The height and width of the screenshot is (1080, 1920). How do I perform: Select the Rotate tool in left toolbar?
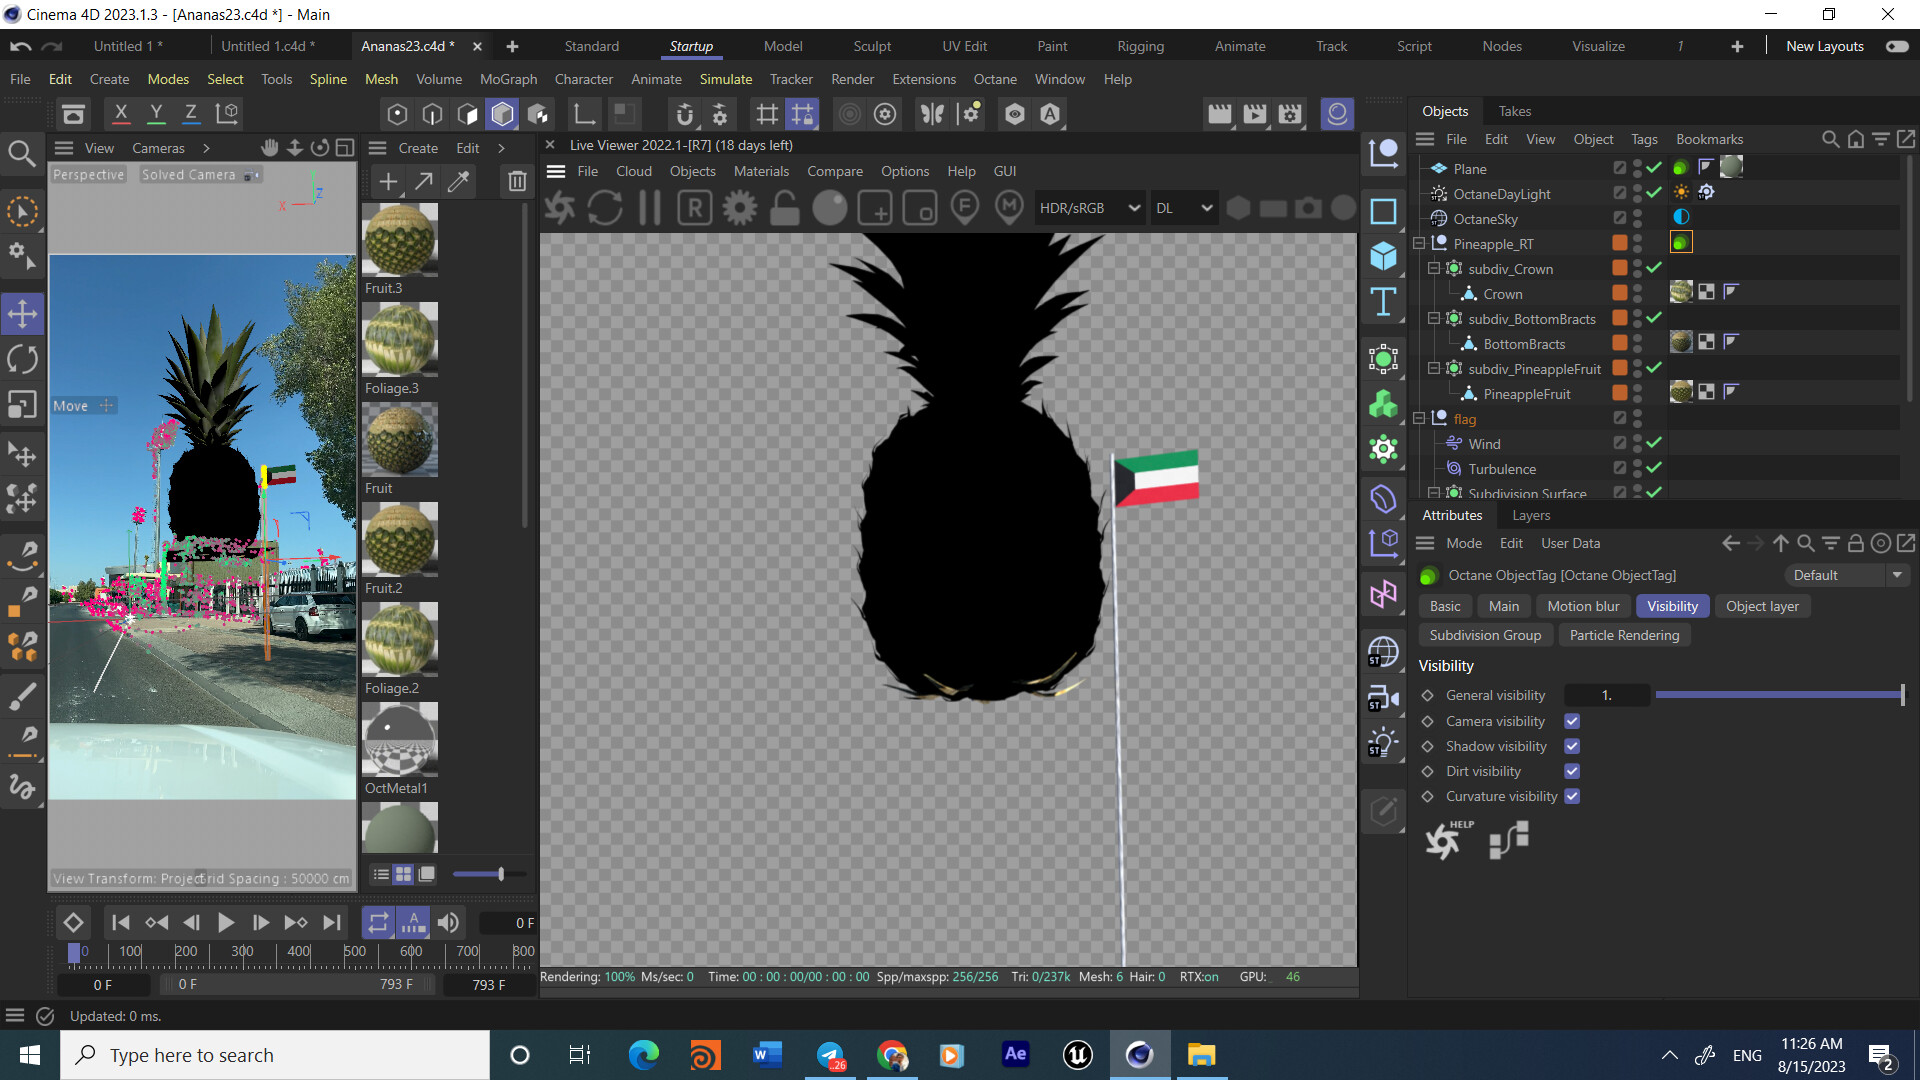click(x=22, y=359)
